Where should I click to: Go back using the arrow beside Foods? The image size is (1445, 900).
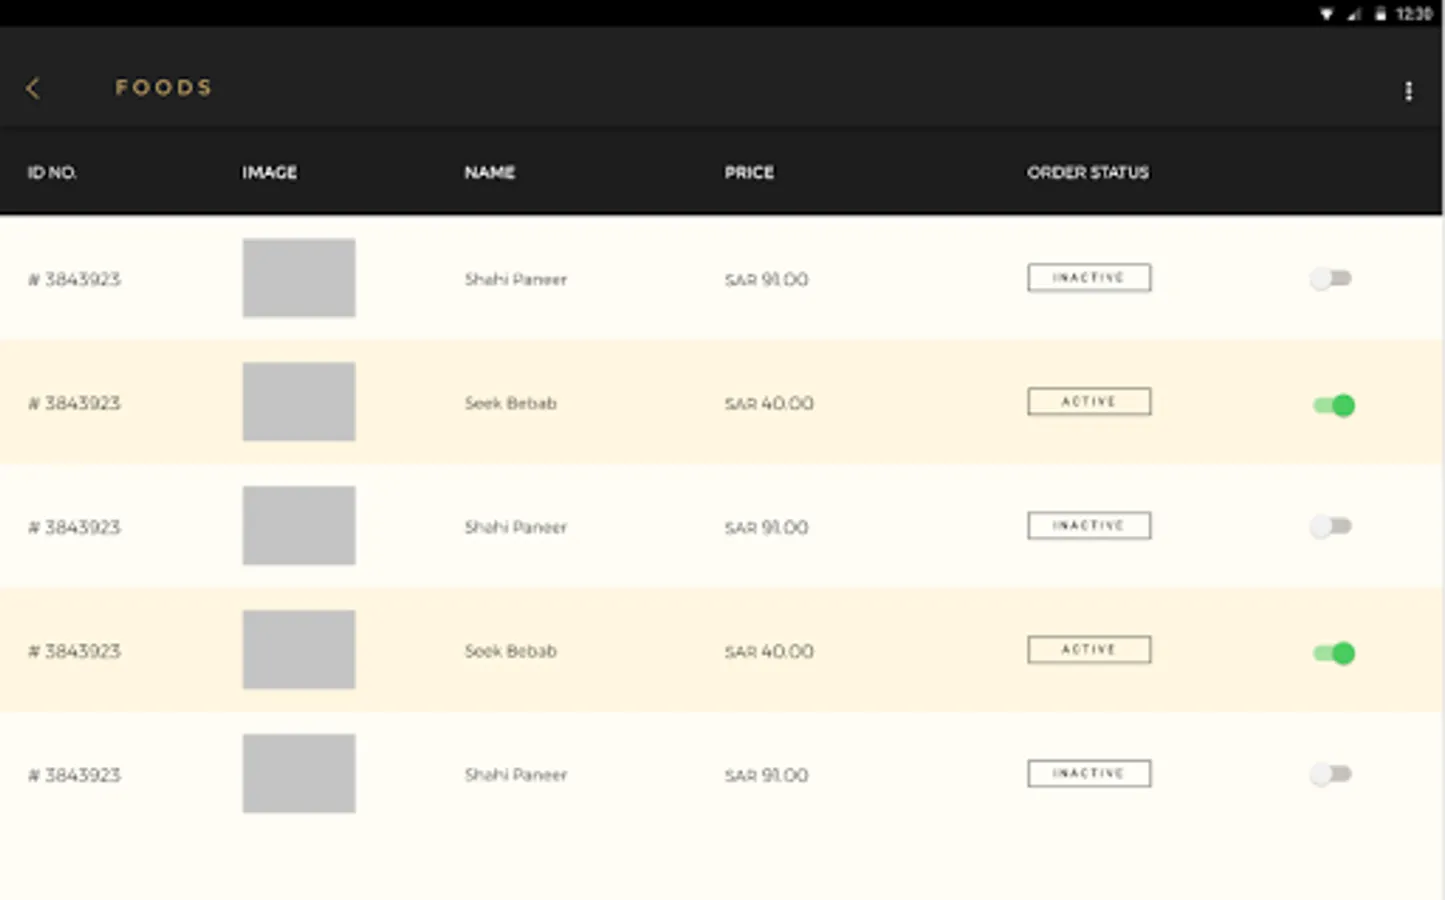tap(33, 88)
